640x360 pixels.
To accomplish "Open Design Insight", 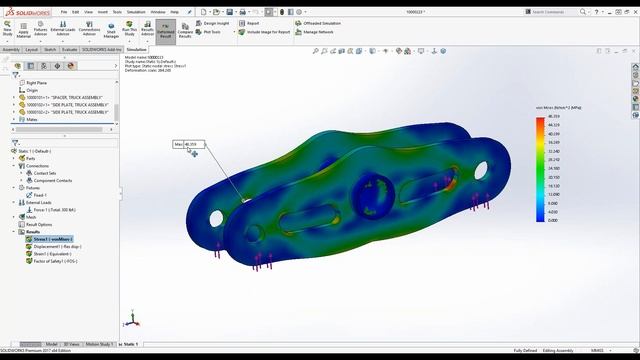I will [x=213, y=23].
